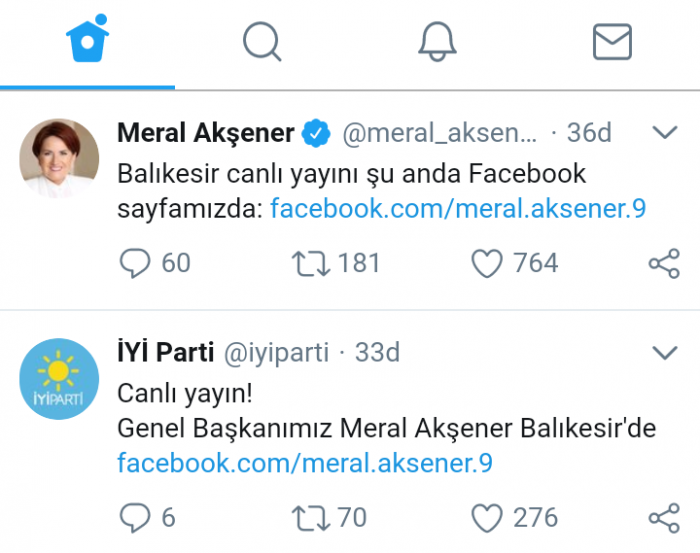Image resolution: width=700 pixels, height=553 pixels.
Task: Share the İYİ Parti tweet
Action: click(664, 518)
